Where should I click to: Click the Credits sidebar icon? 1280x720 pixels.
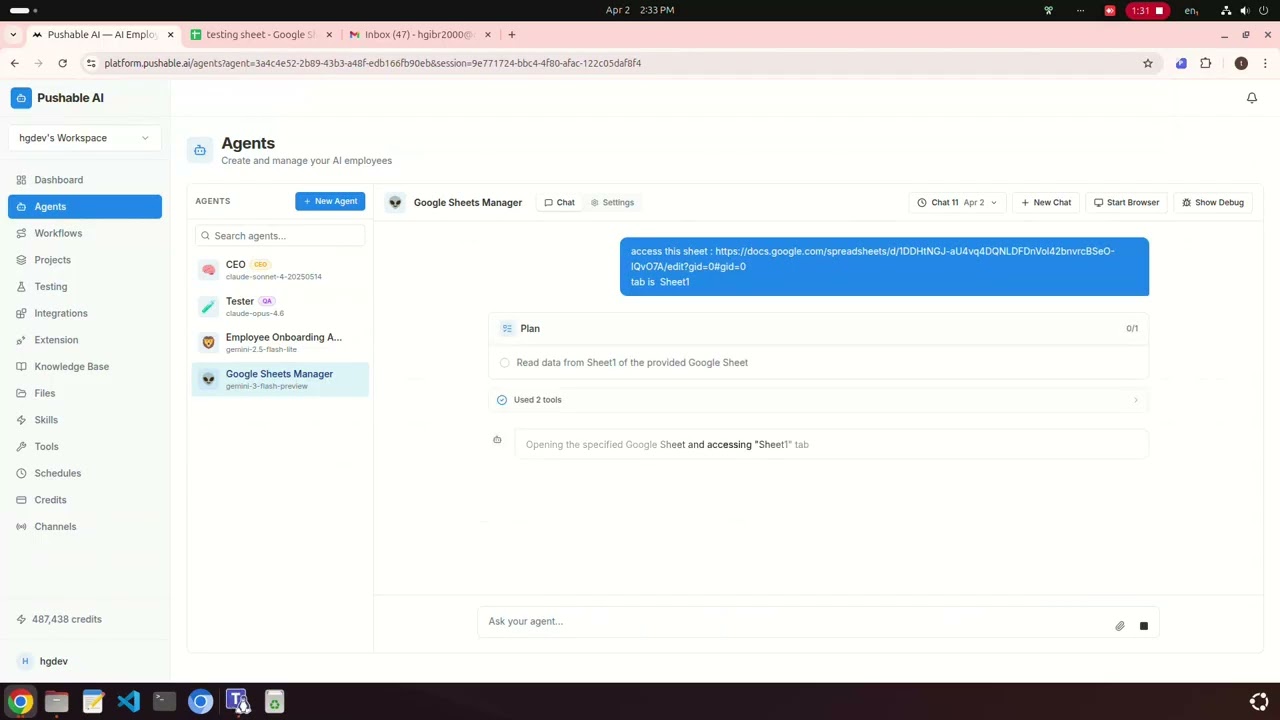(x=21, y=500)
